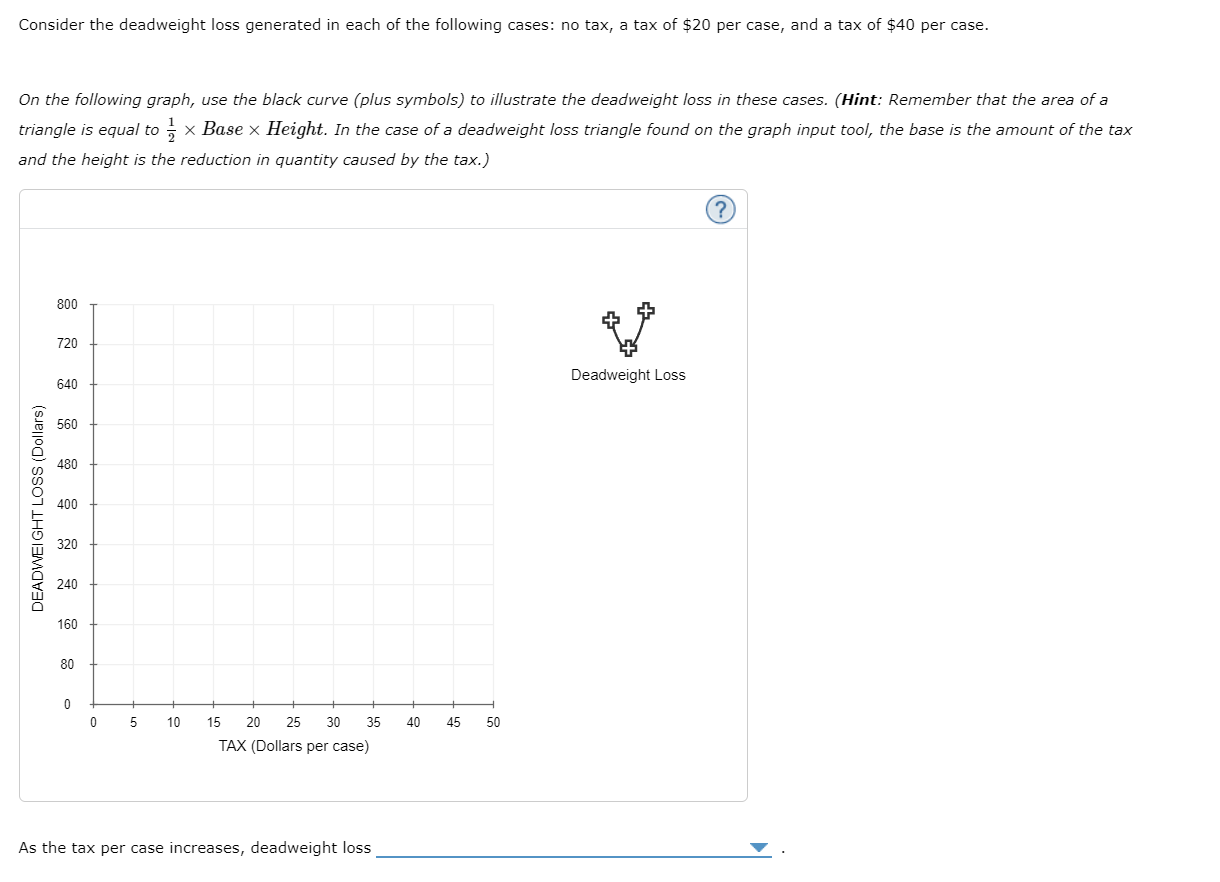Click the TAX (Dollars per case) axis label

295,745
